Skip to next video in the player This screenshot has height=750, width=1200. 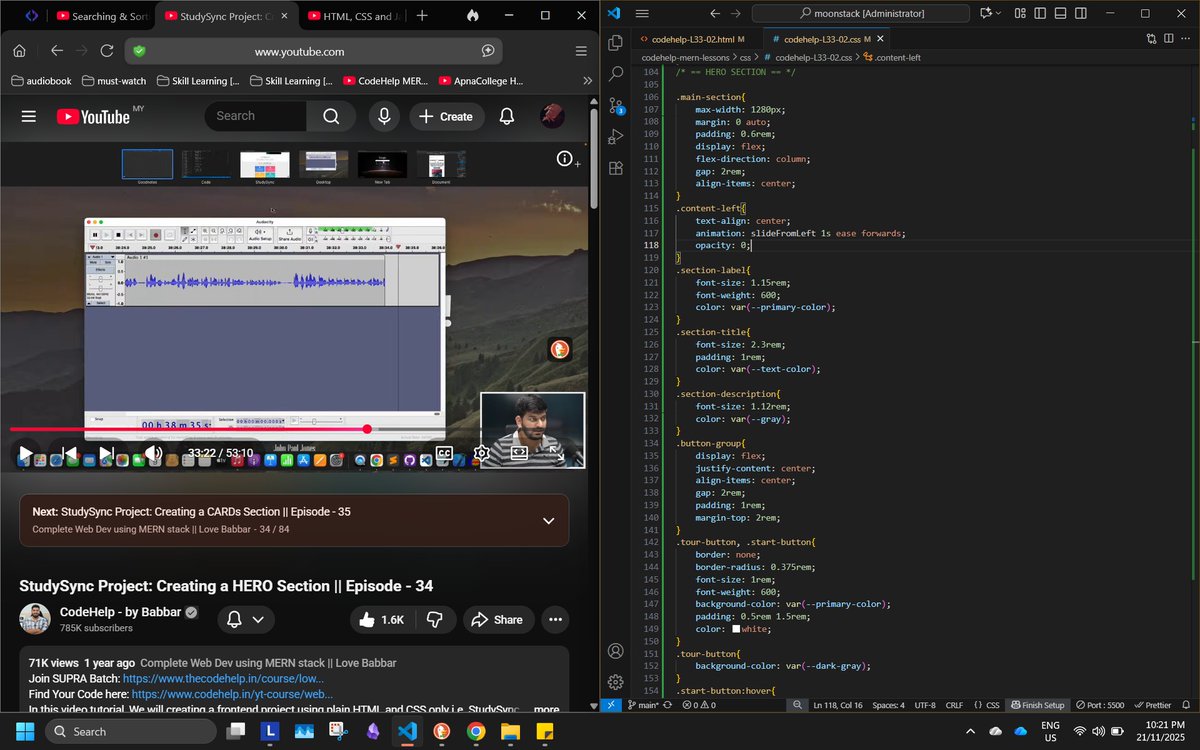[105, 453]
